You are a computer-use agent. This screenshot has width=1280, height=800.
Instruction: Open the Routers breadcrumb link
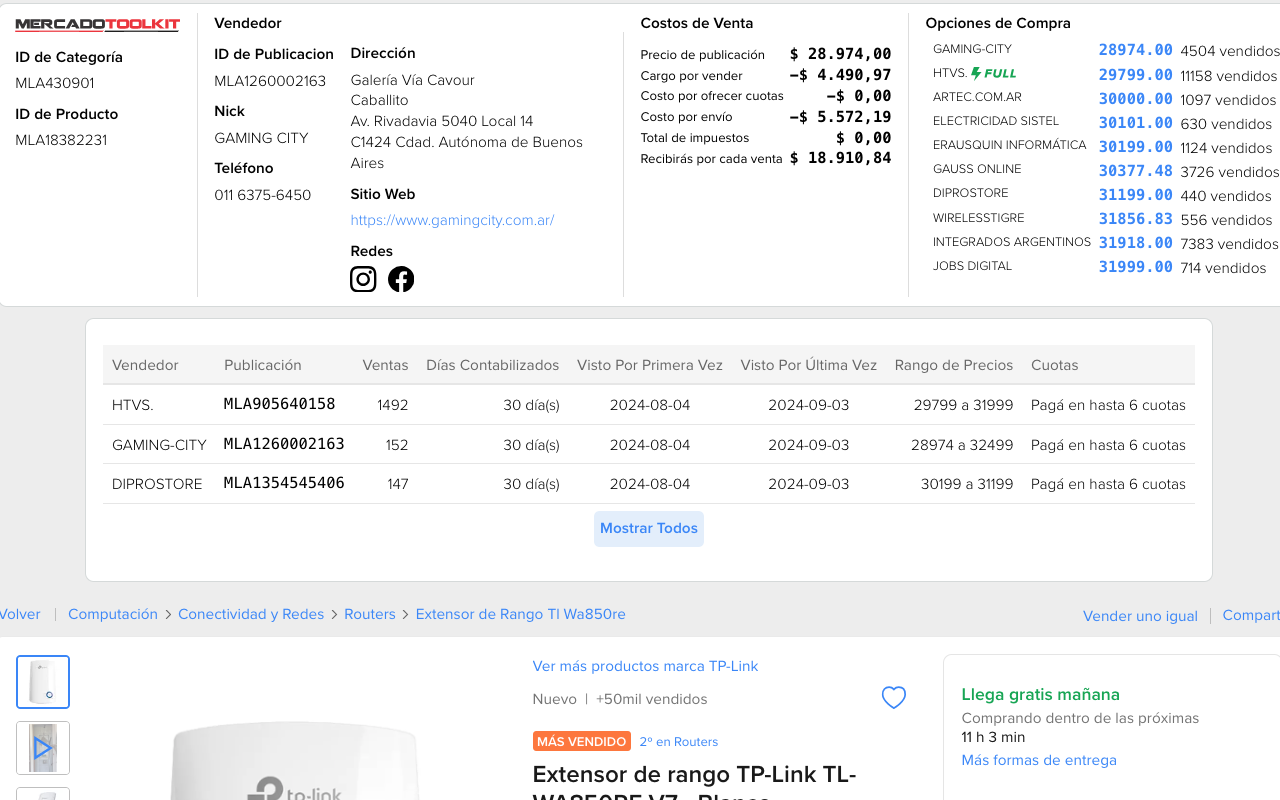click(370, 614)
